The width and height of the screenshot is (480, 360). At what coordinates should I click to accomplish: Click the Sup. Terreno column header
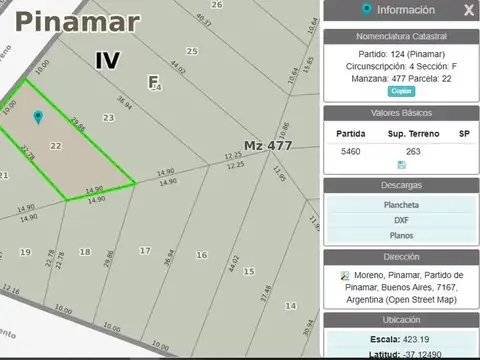click(x=413, y=134)
